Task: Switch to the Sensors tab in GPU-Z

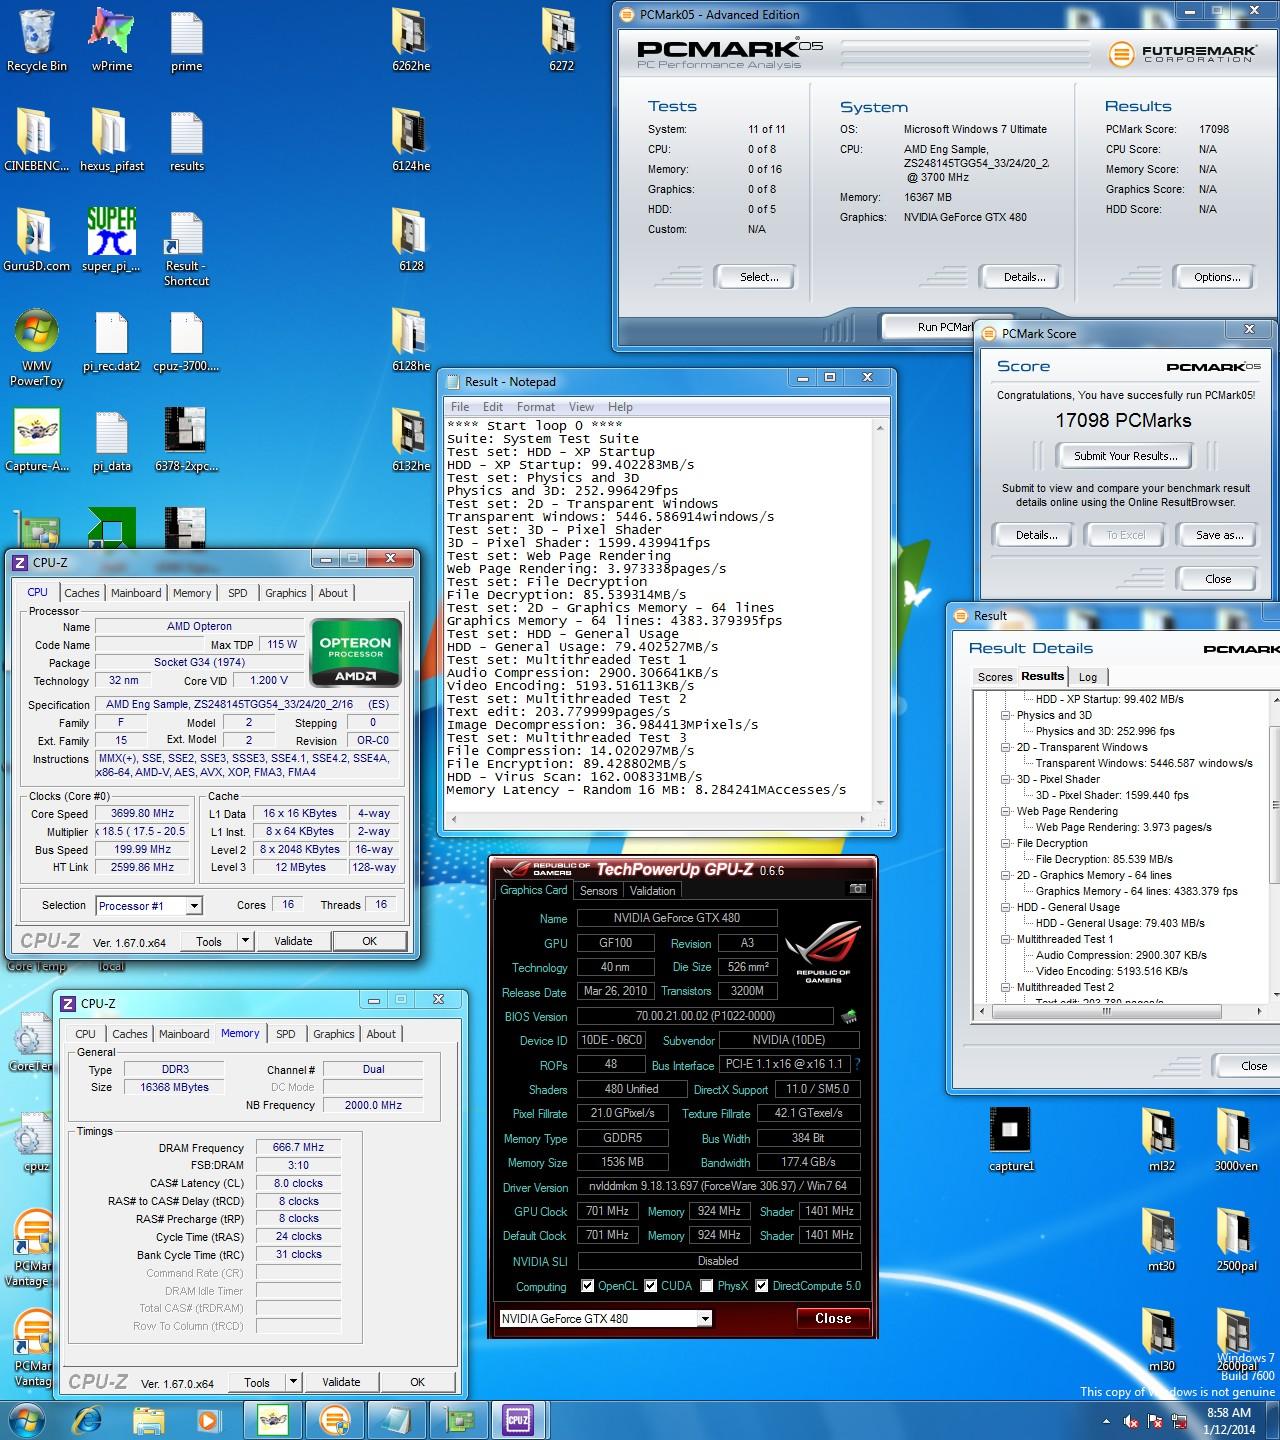Action: pyautogui.click(x=598, y=891)
